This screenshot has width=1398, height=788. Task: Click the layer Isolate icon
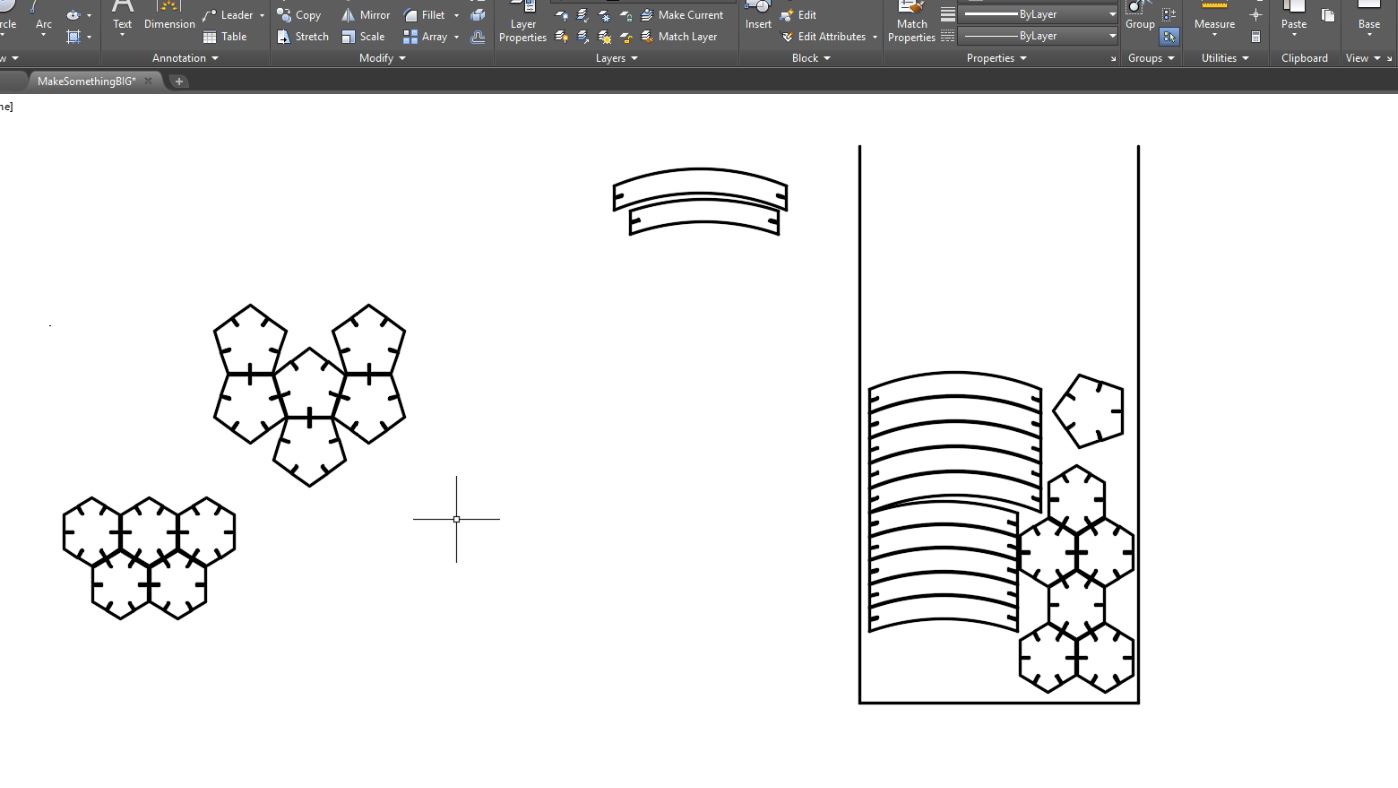point(583,15)
